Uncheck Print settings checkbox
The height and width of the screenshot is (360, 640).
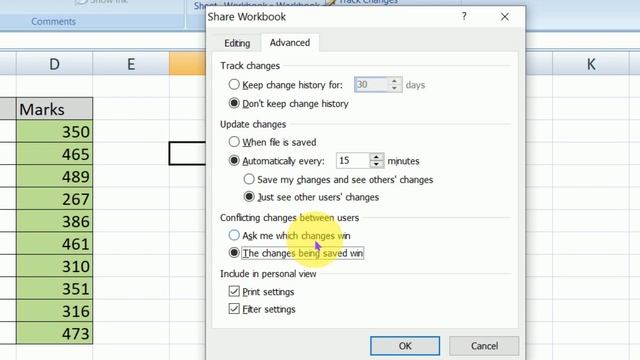pyautogui.click(x=234, y=291)
